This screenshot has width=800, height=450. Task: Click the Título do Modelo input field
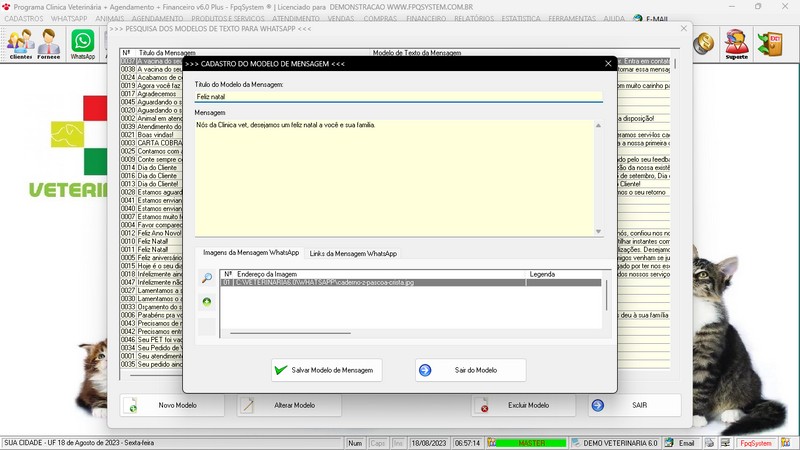398,97
